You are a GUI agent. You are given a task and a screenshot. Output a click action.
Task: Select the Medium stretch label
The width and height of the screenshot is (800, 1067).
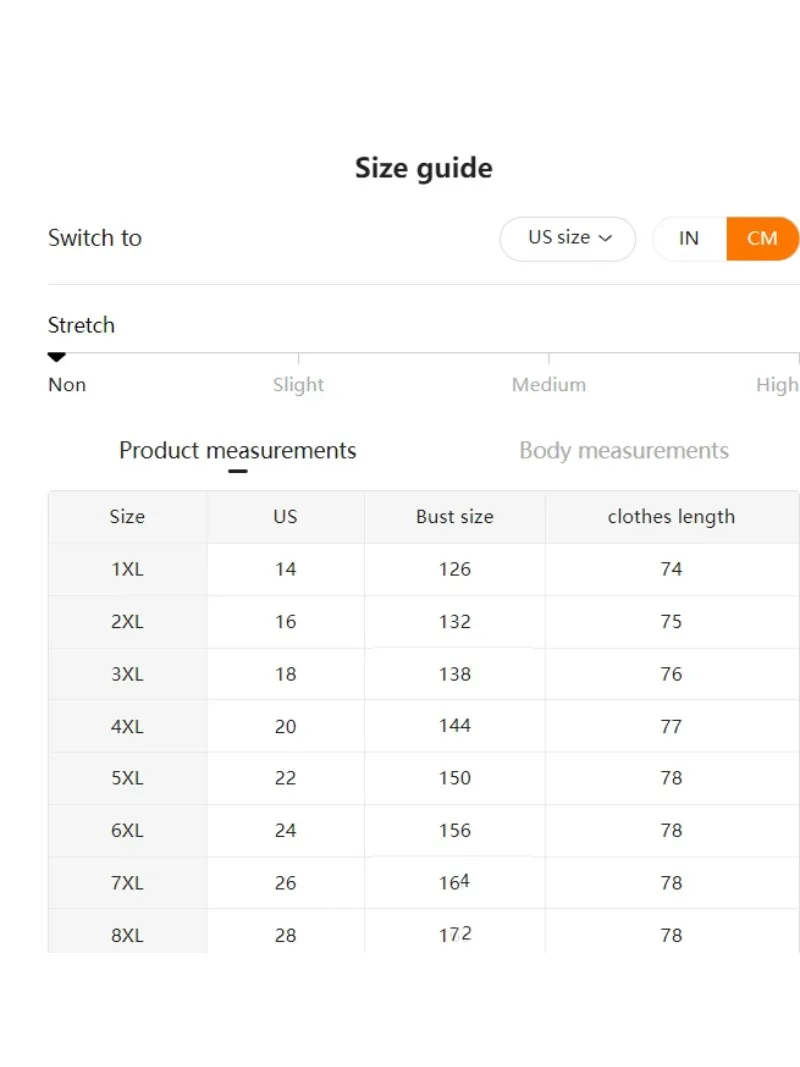tap(548, 384)
